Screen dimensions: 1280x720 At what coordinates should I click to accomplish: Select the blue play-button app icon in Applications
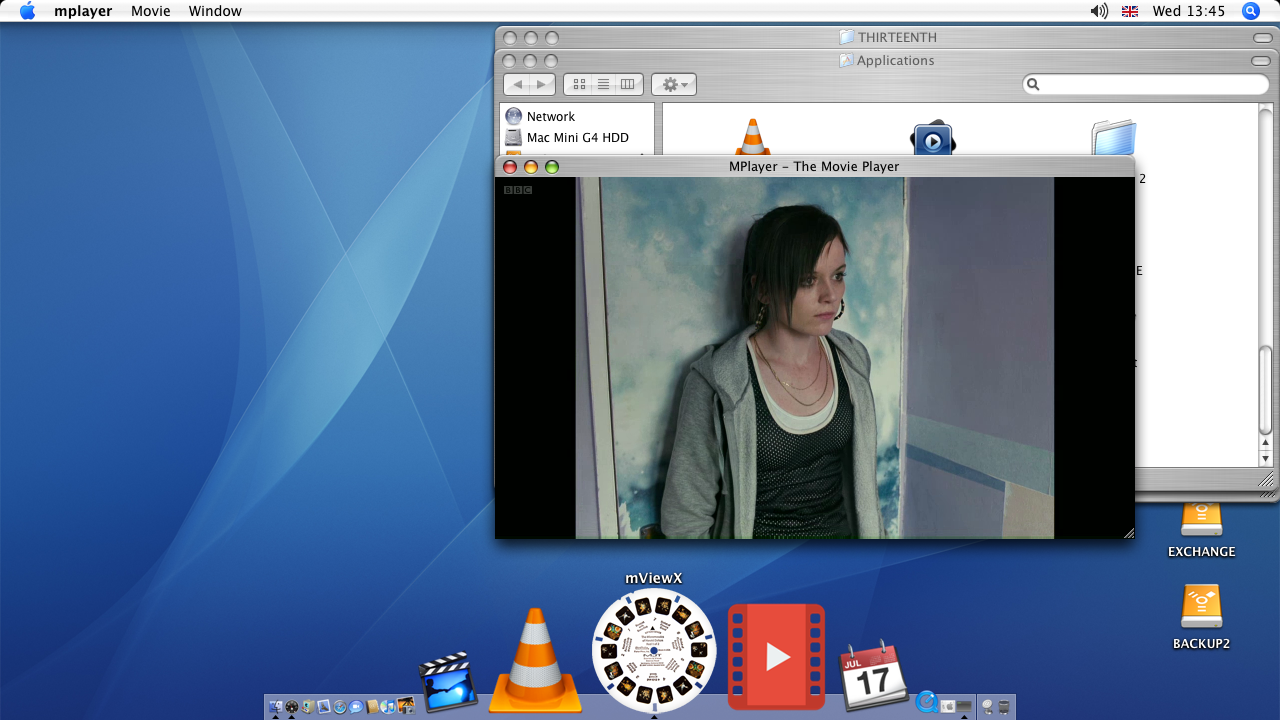pos(932,138)
